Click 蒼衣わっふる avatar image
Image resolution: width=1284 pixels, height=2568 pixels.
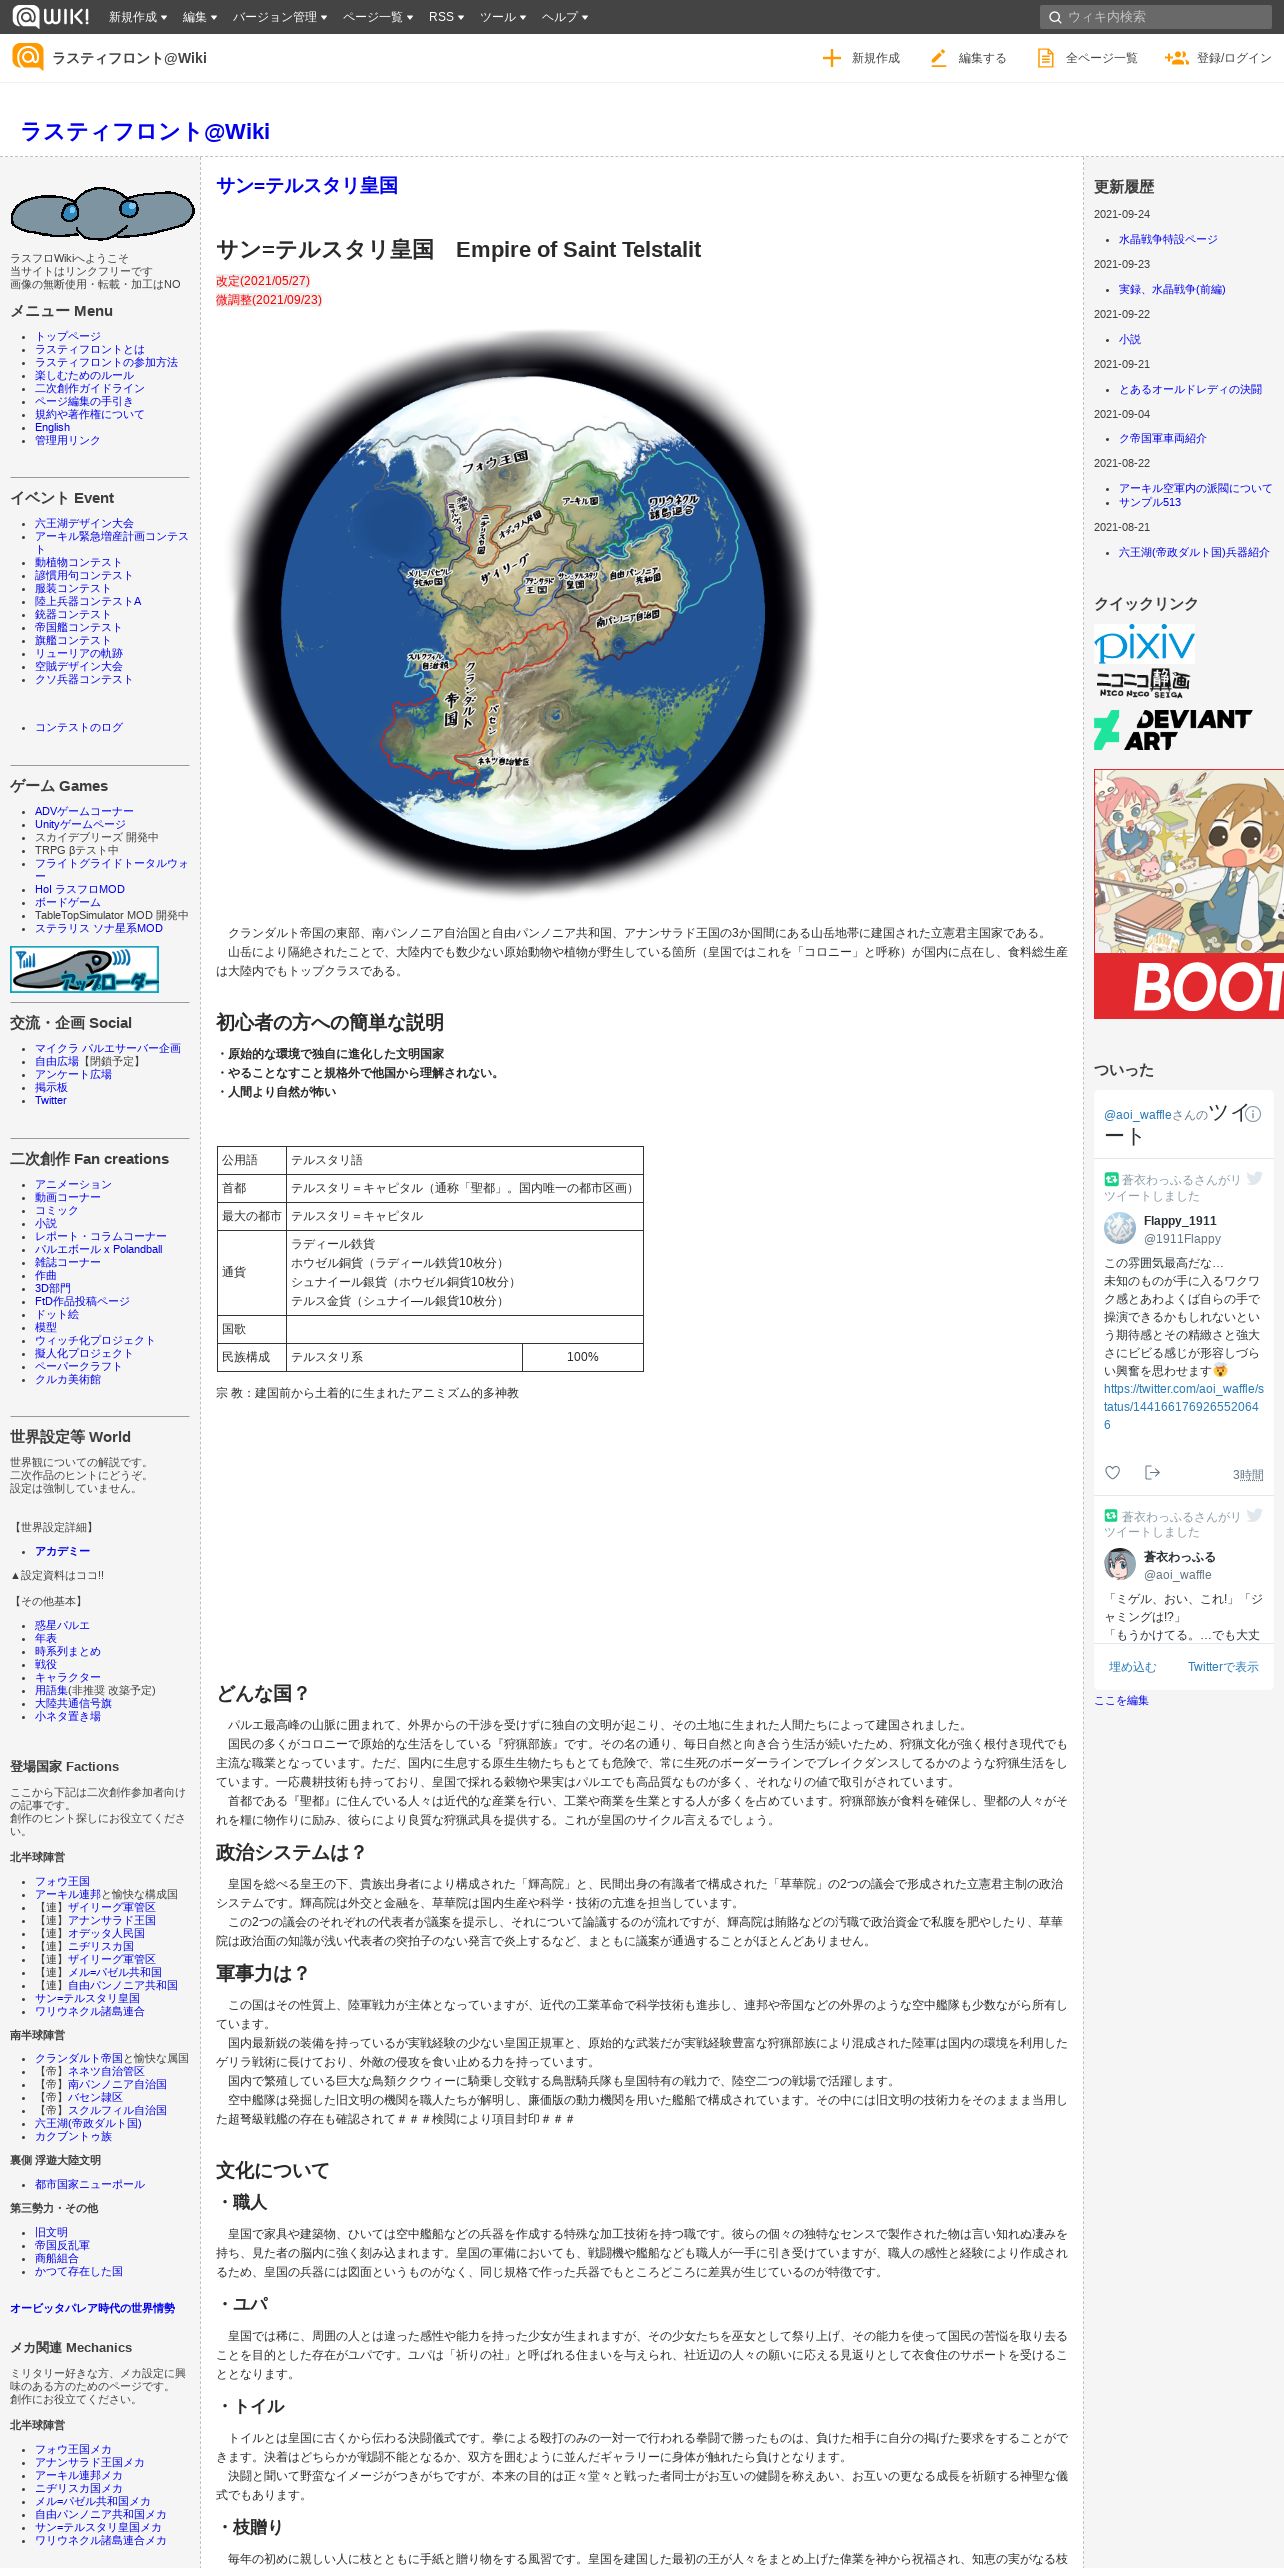(1120, 1564)
